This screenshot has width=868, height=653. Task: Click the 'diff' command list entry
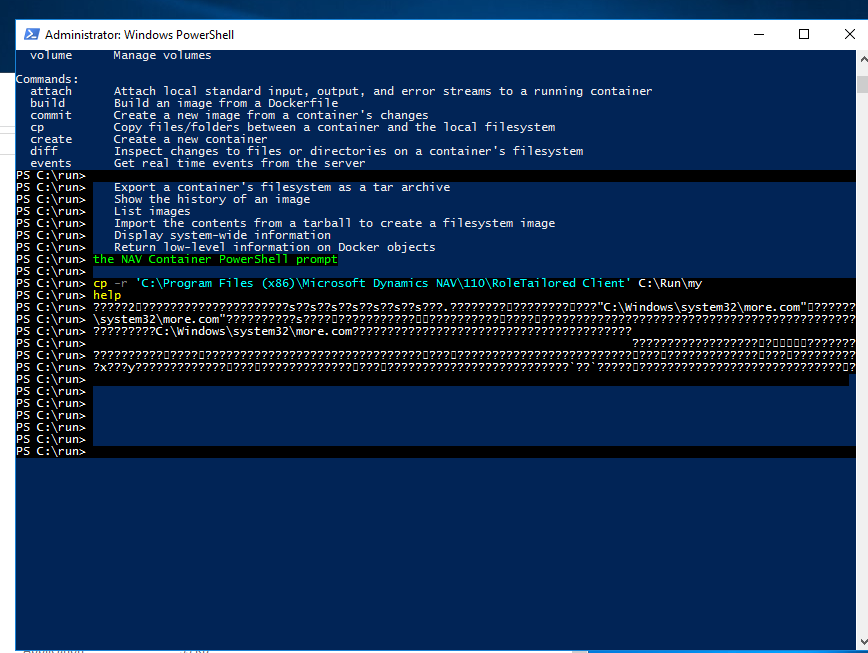point(46,150)
